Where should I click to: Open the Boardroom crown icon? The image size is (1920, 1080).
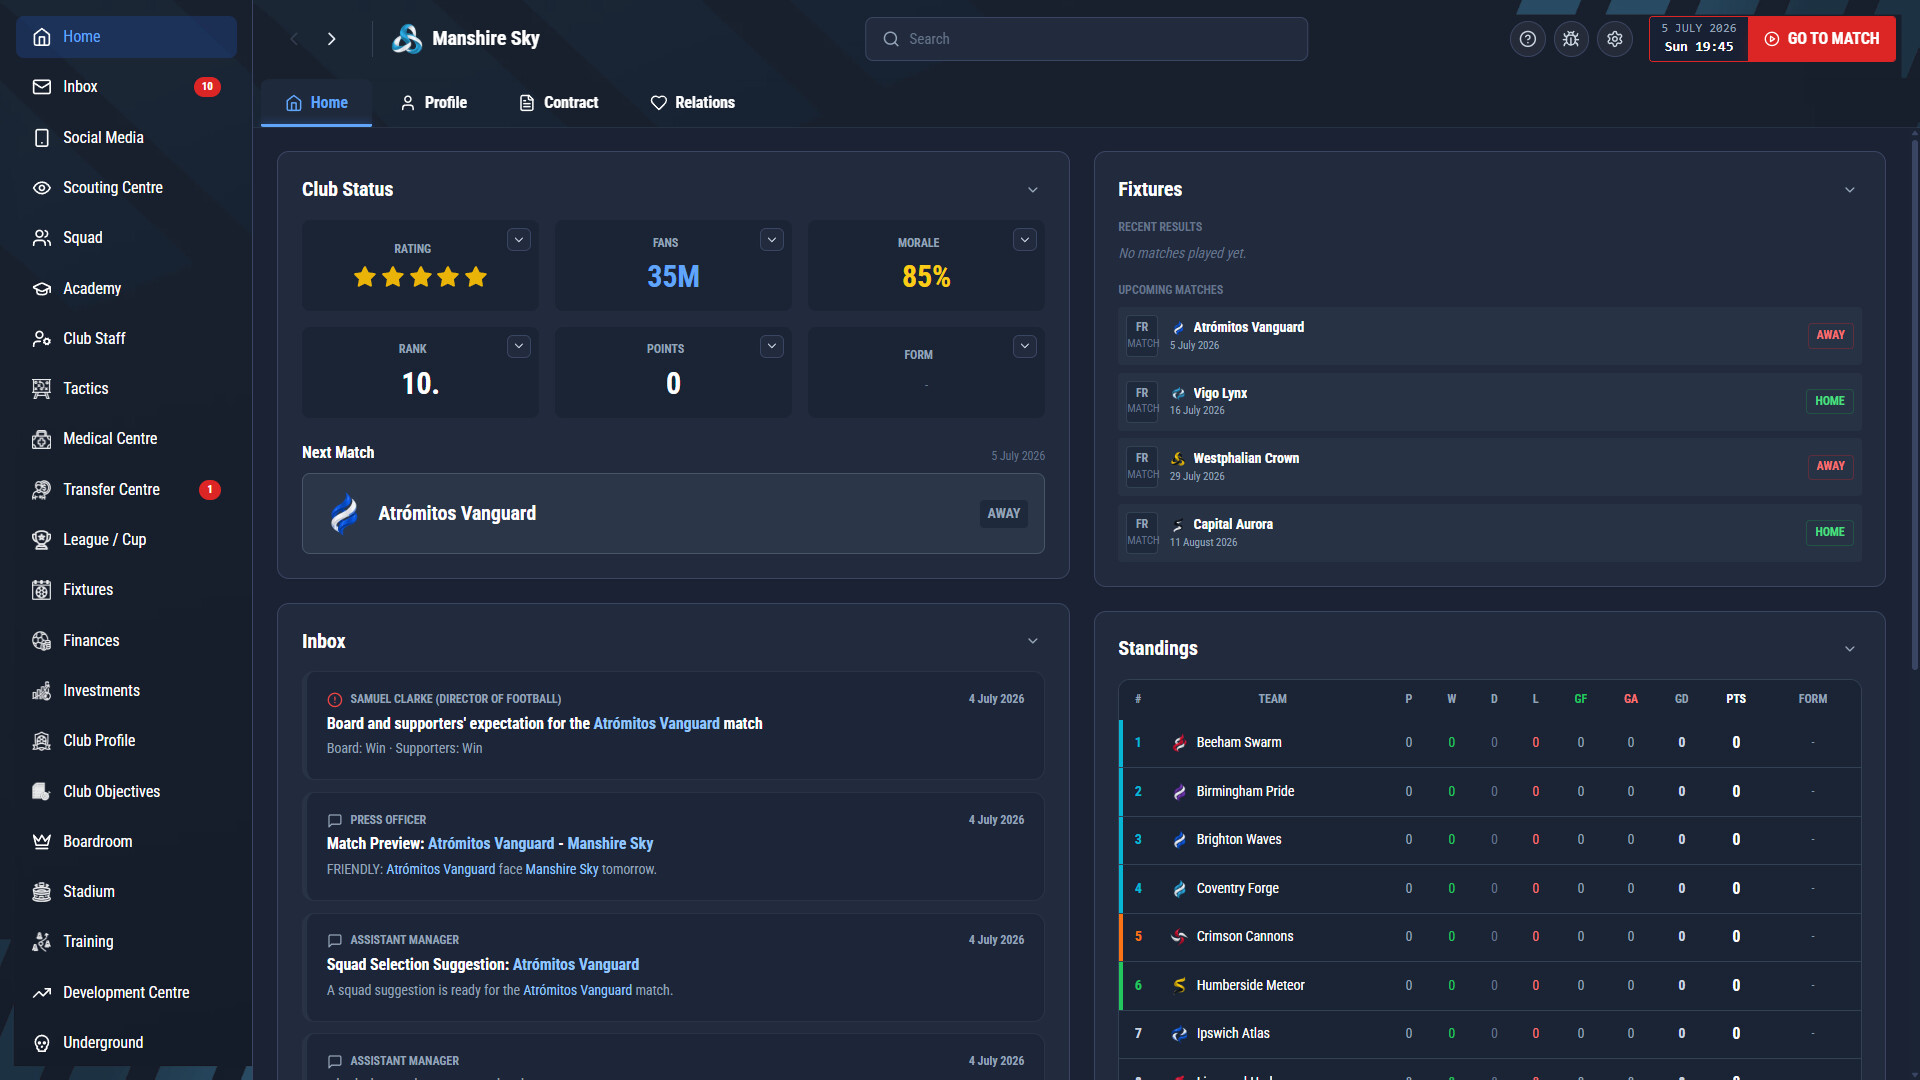coord(41,842)
